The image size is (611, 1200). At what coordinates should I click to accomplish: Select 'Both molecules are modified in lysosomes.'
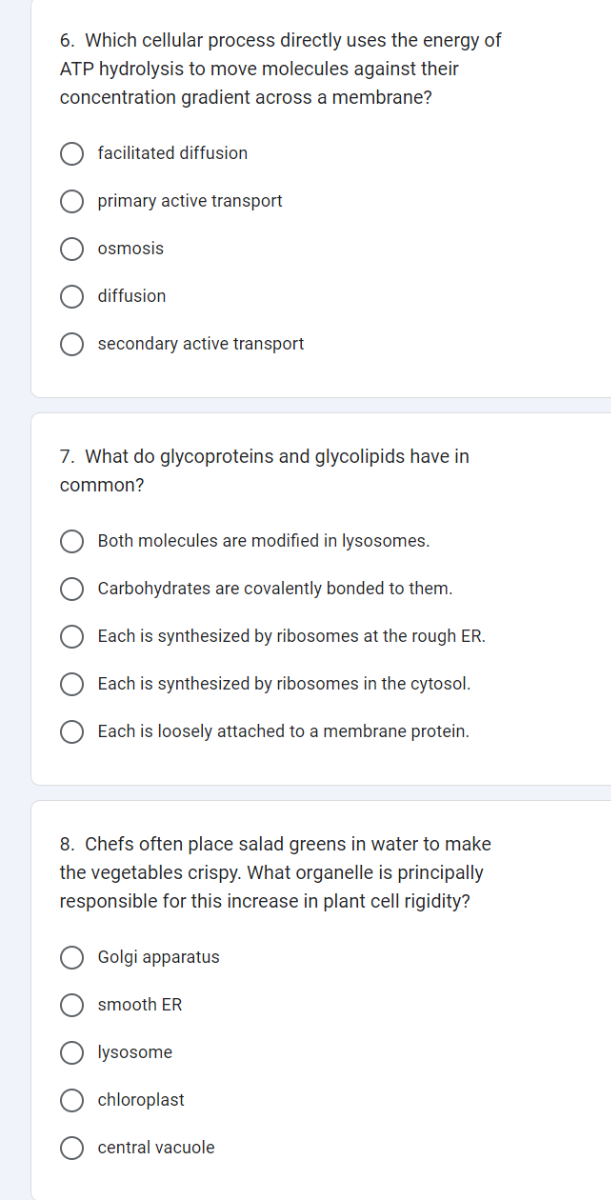(x=71, y=541)
